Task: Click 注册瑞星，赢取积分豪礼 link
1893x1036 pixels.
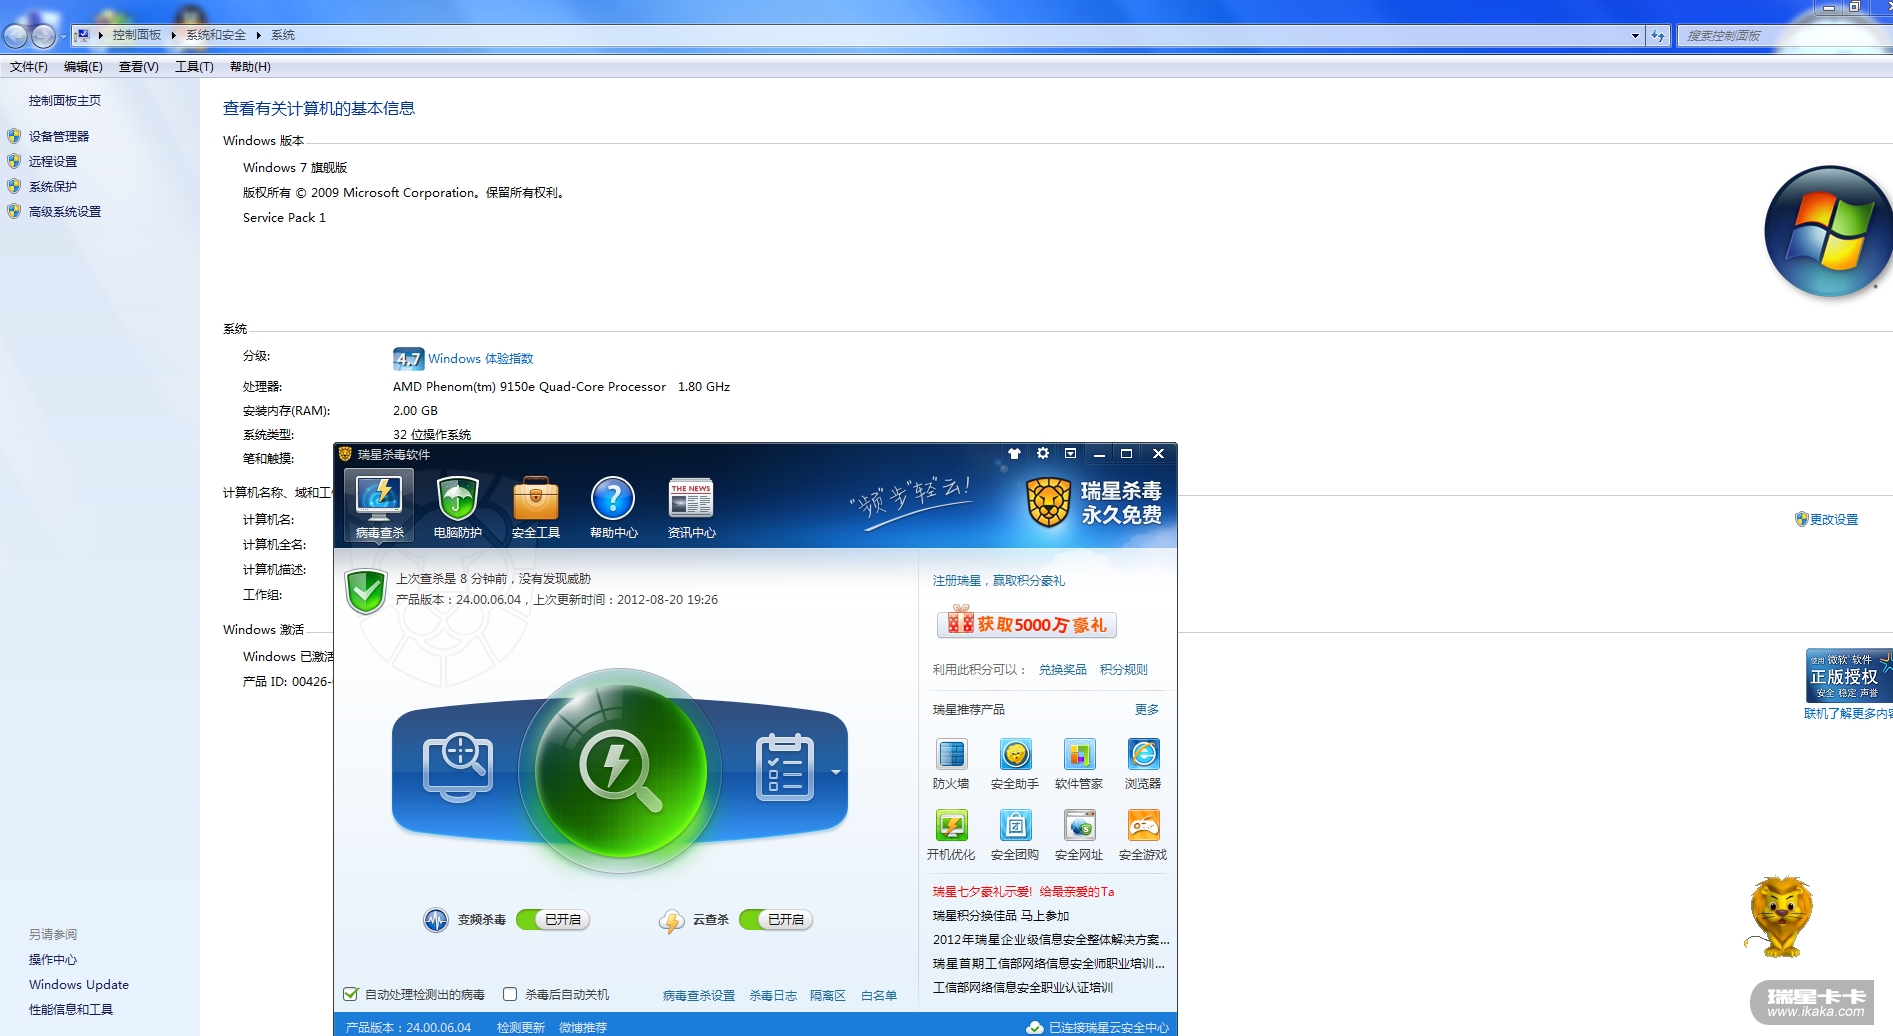Action: coord(999,581)
